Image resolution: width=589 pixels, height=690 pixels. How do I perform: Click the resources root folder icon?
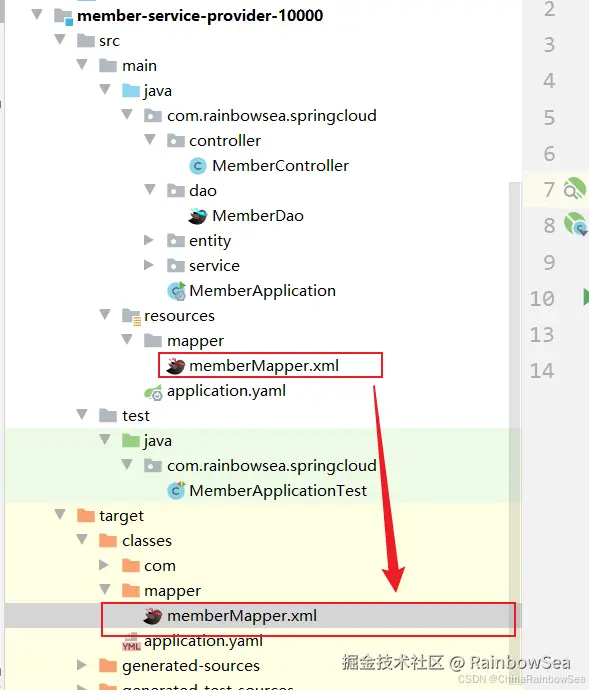[131, 316]
